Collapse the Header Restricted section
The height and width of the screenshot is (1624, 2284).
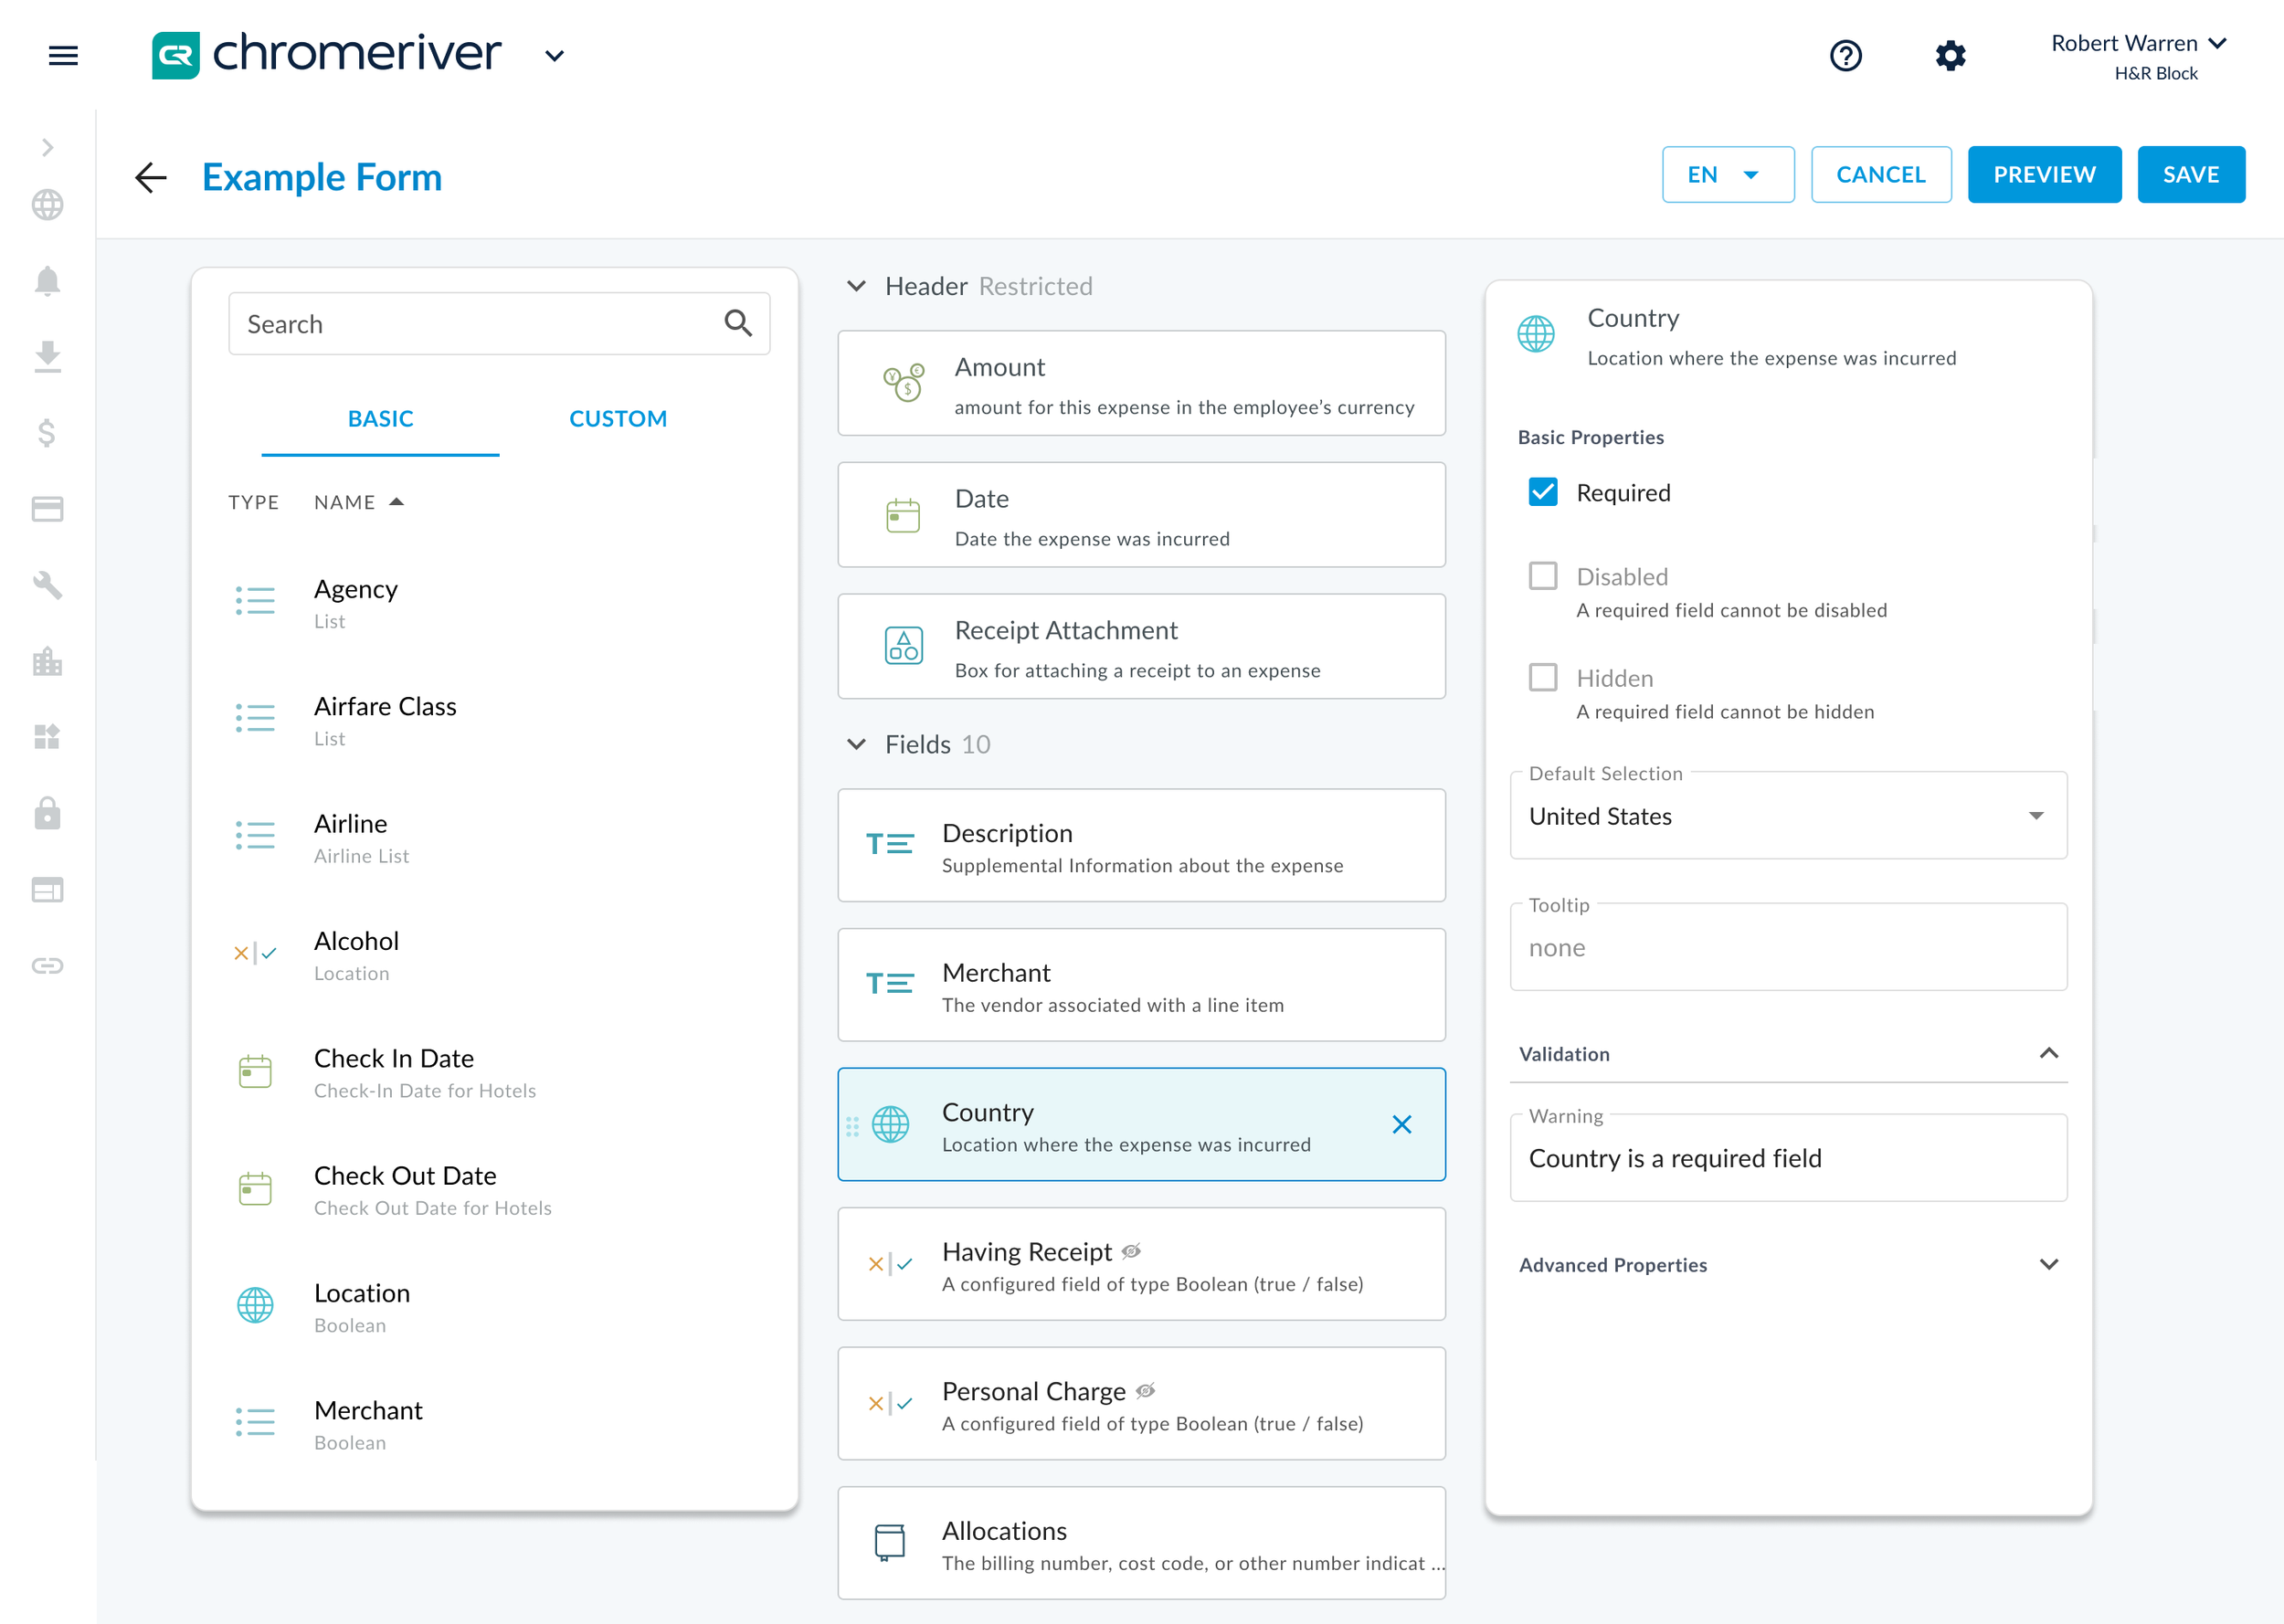(856, 286)
